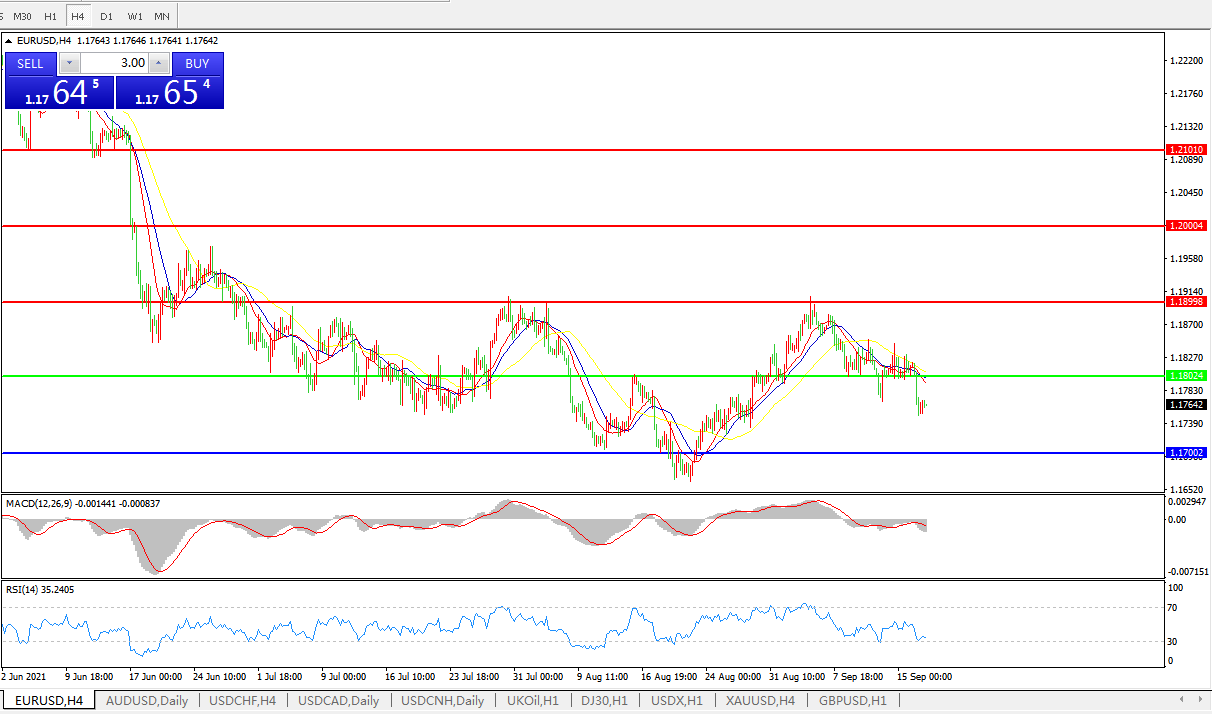Select the D1 daily timeframe
Viewport: 1212px width, 714px height.
(x=106, y=16)
